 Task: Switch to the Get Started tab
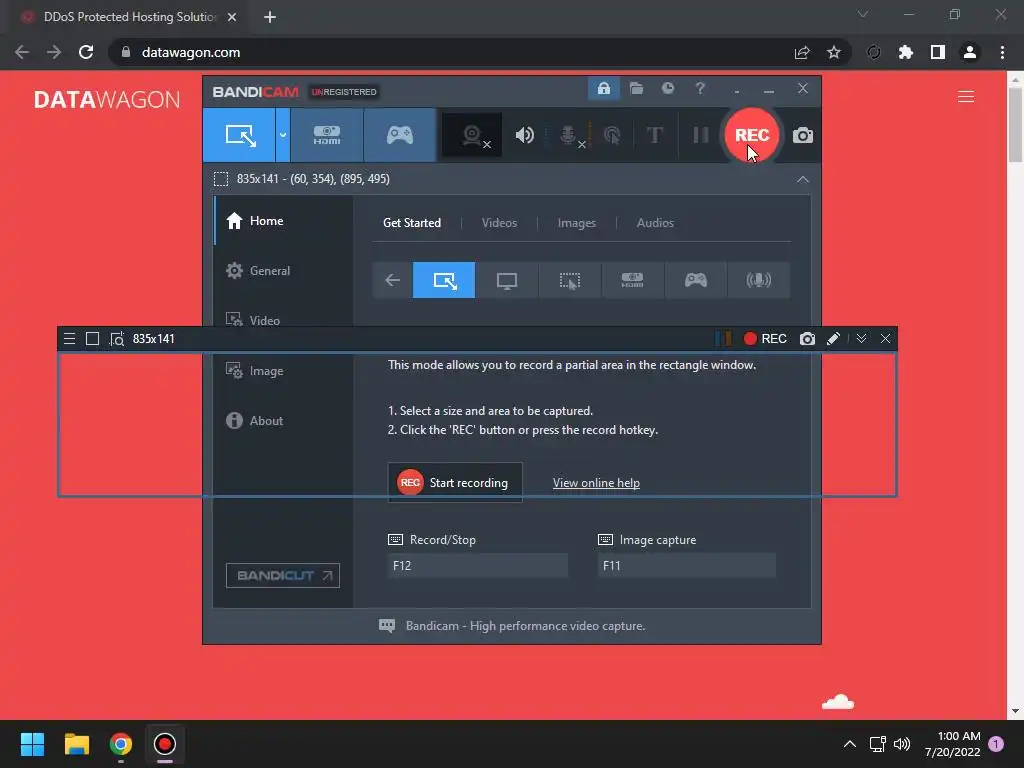click(x=411, y=223)
